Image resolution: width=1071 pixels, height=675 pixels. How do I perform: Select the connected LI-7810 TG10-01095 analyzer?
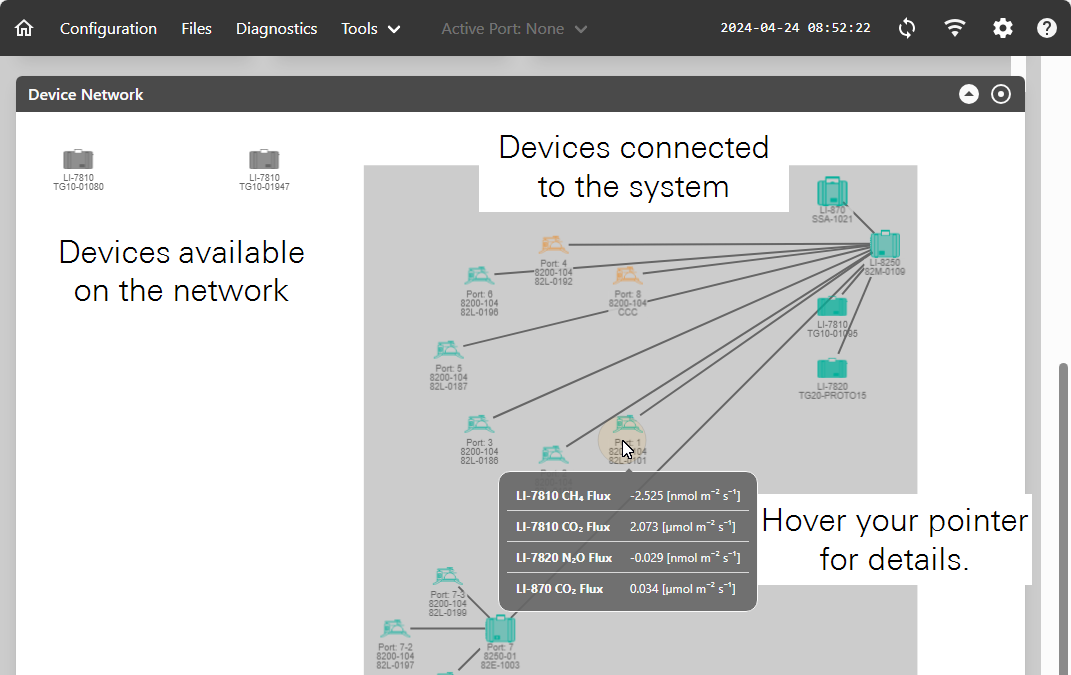point(832,317)
